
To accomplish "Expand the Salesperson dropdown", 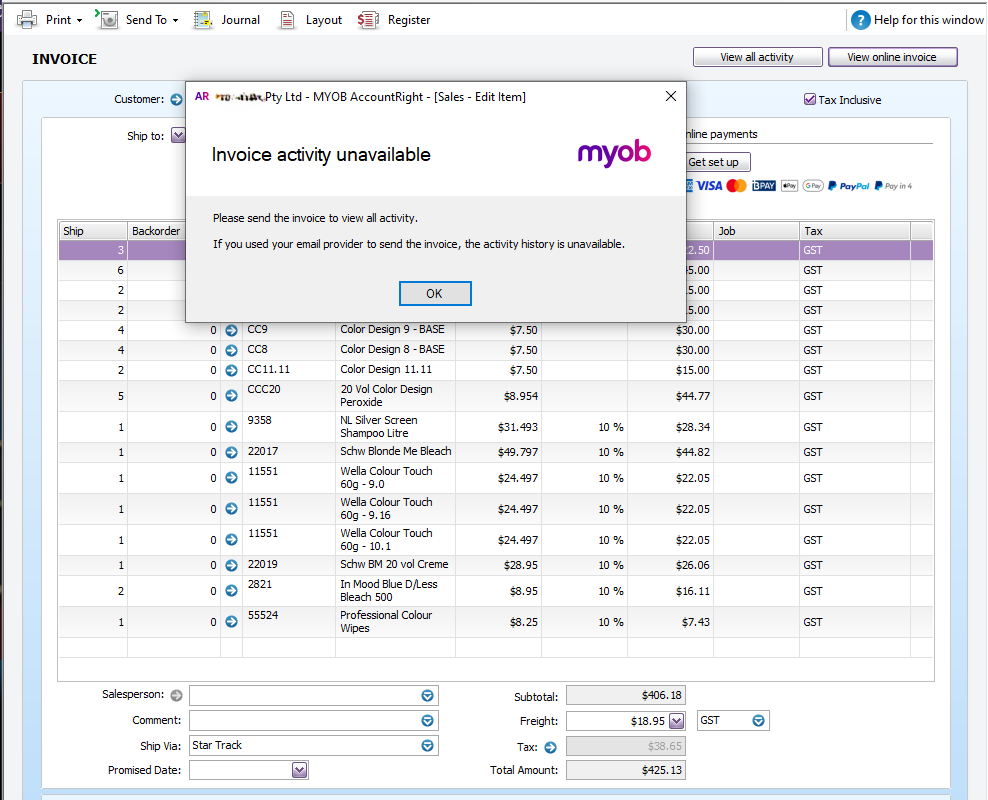I will [x=427, y=696].
